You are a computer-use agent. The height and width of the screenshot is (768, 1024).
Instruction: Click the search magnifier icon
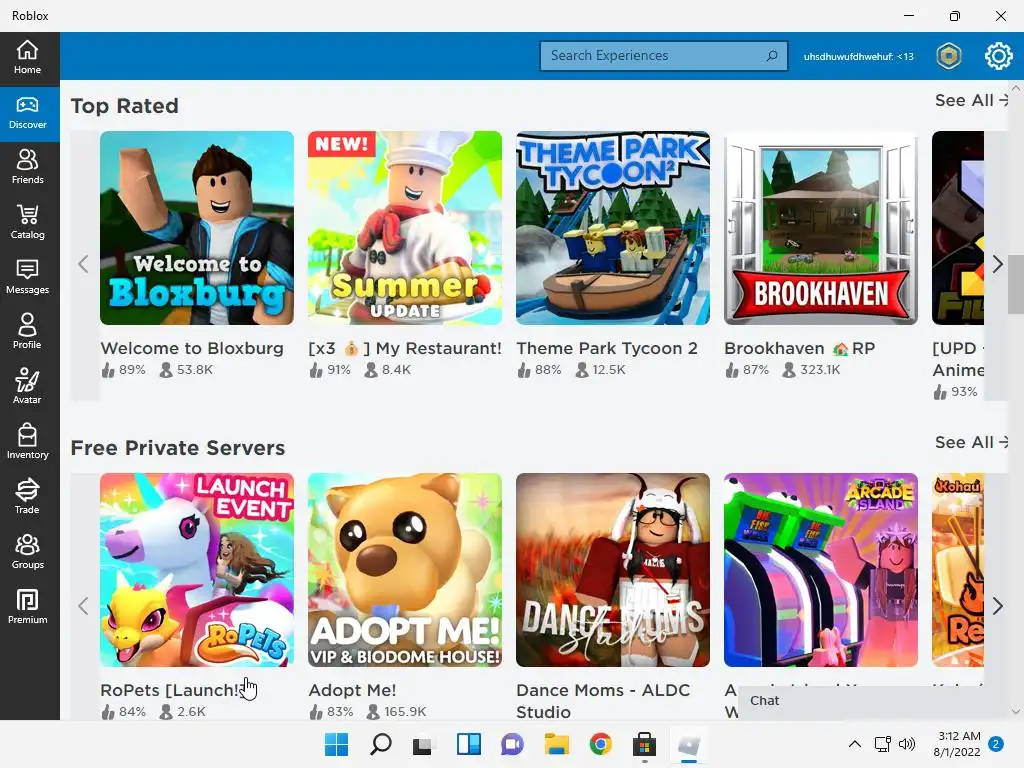pyautogui.click(x=772, y=56)
